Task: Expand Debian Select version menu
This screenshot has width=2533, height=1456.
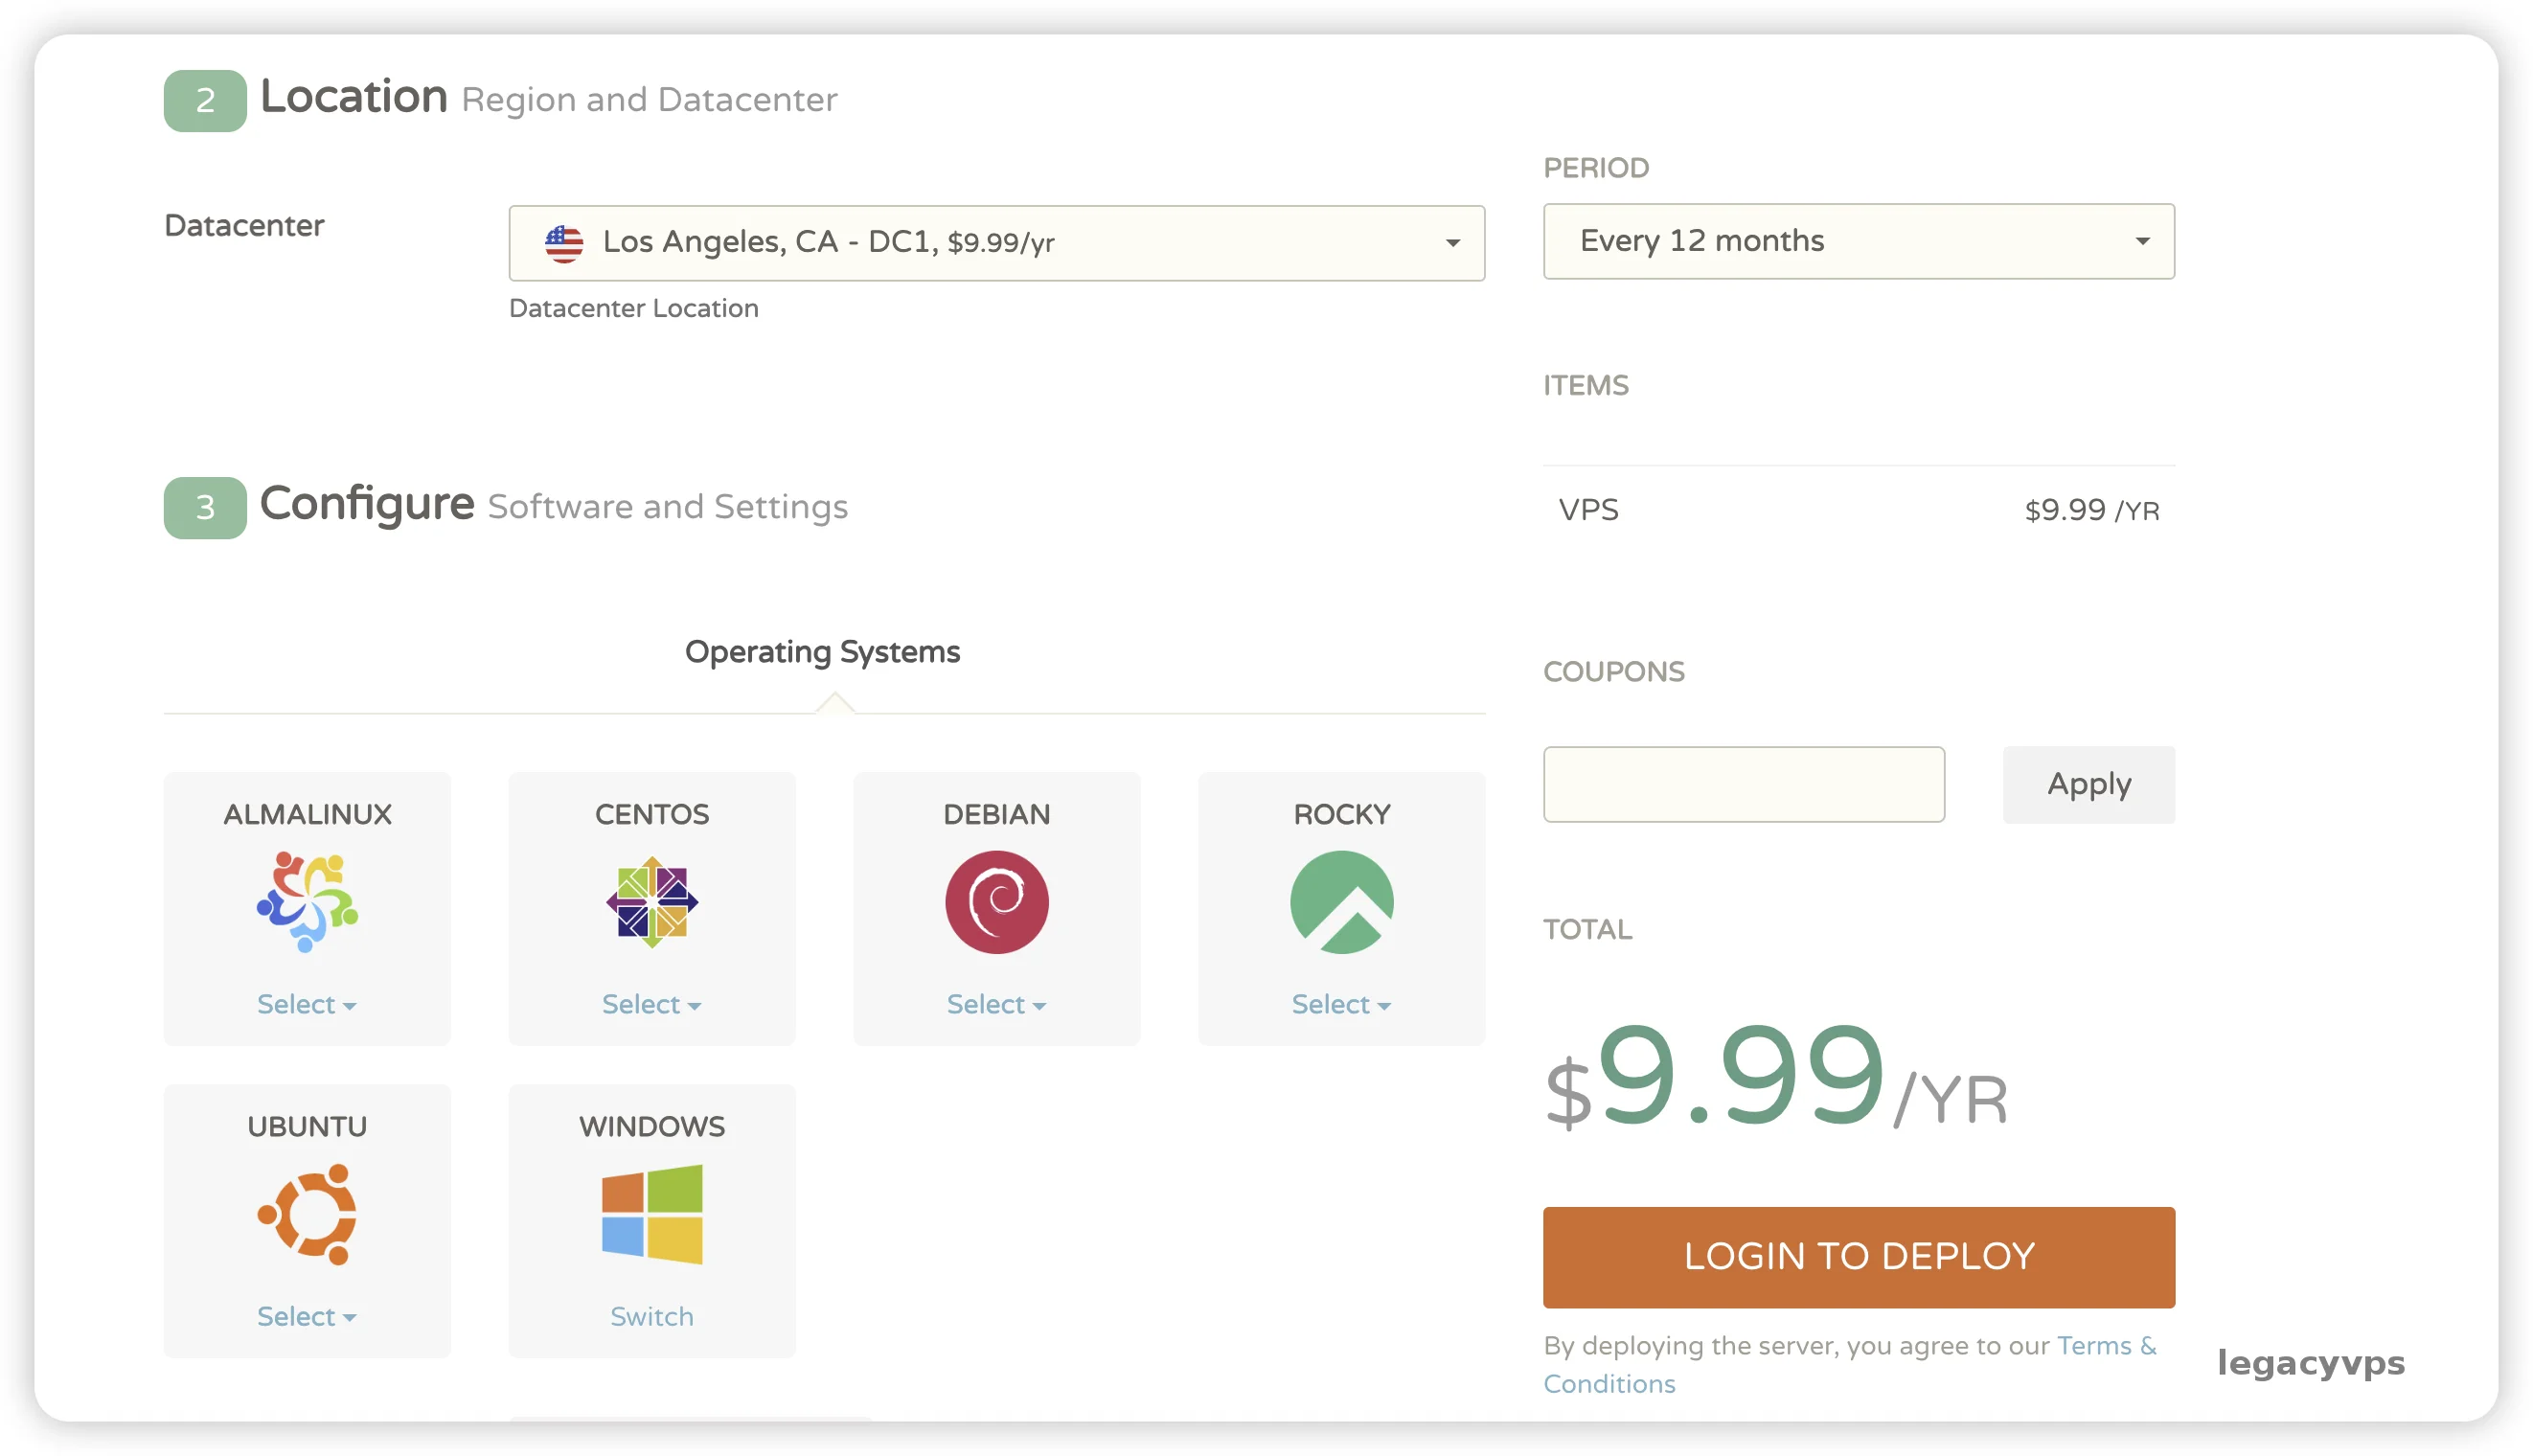Action: click(x=996, y=1004)
